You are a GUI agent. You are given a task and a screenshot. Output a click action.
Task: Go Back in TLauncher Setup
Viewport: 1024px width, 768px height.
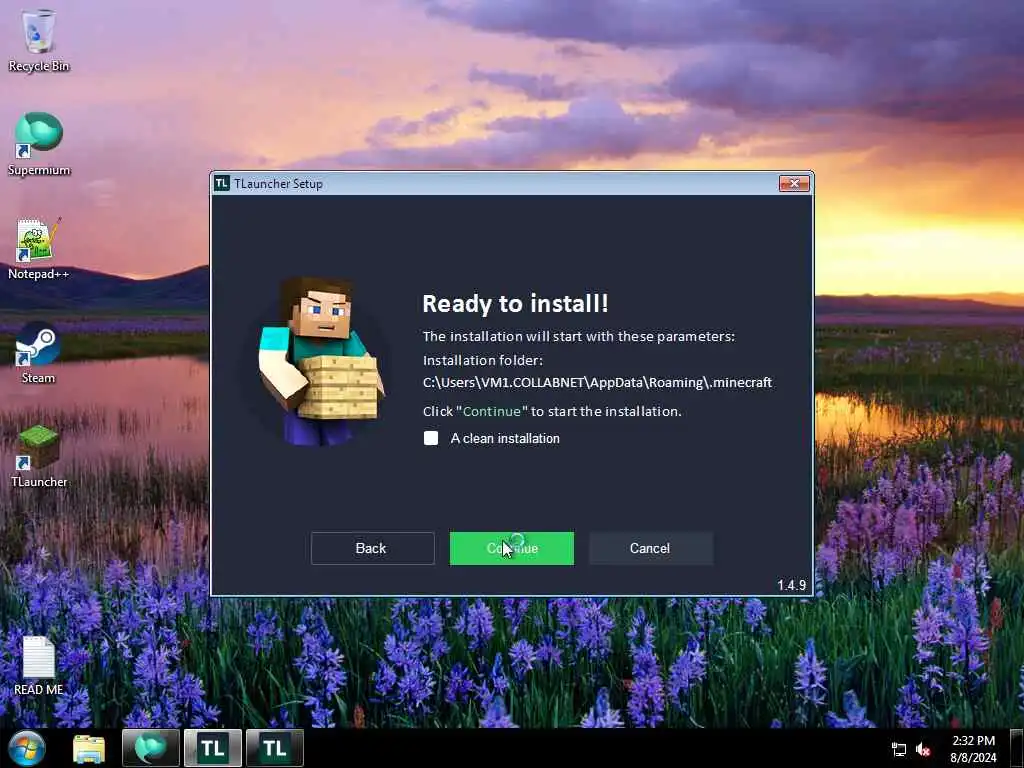coord(372,549)
